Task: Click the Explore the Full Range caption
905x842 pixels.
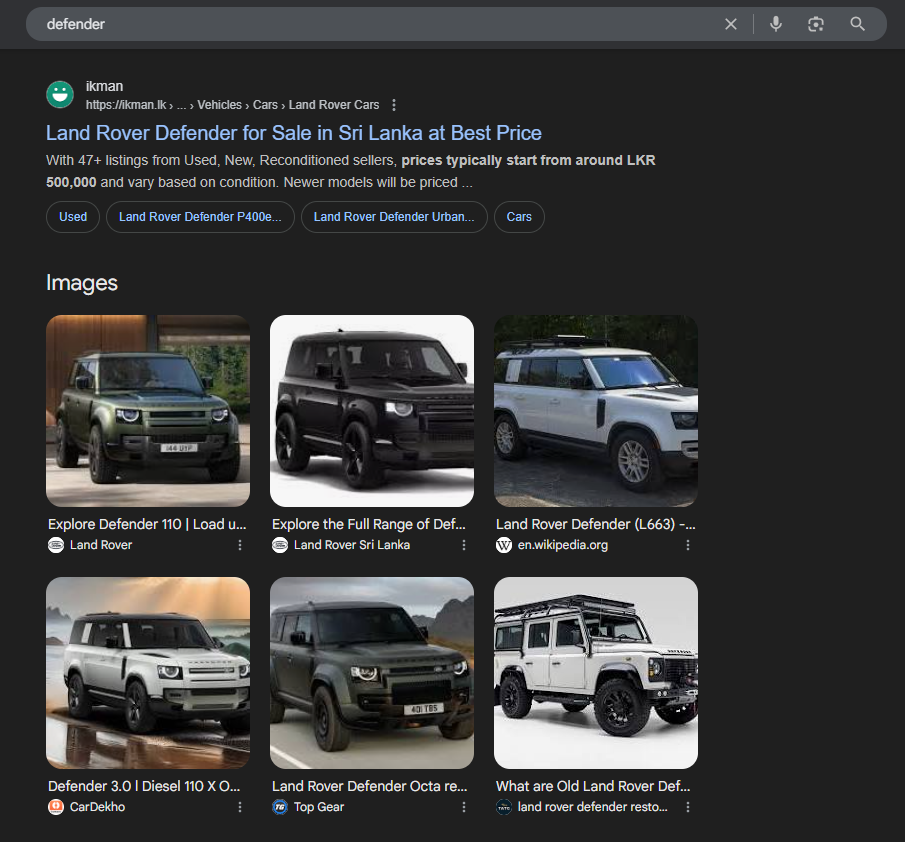Action: pos(369,524)
